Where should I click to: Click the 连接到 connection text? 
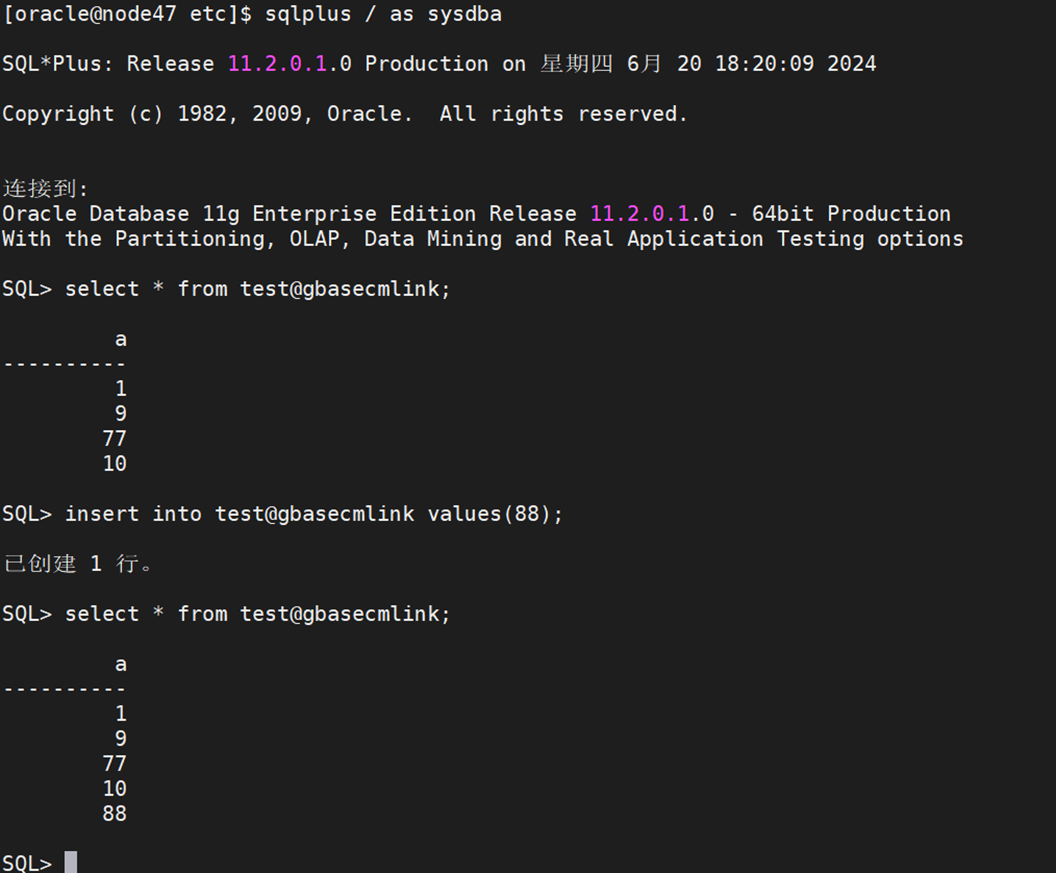45,189
